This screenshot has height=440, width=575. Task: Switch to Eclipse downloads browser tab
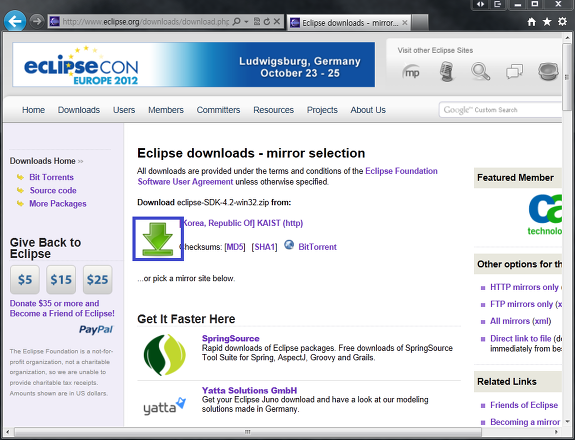(348, 23)
